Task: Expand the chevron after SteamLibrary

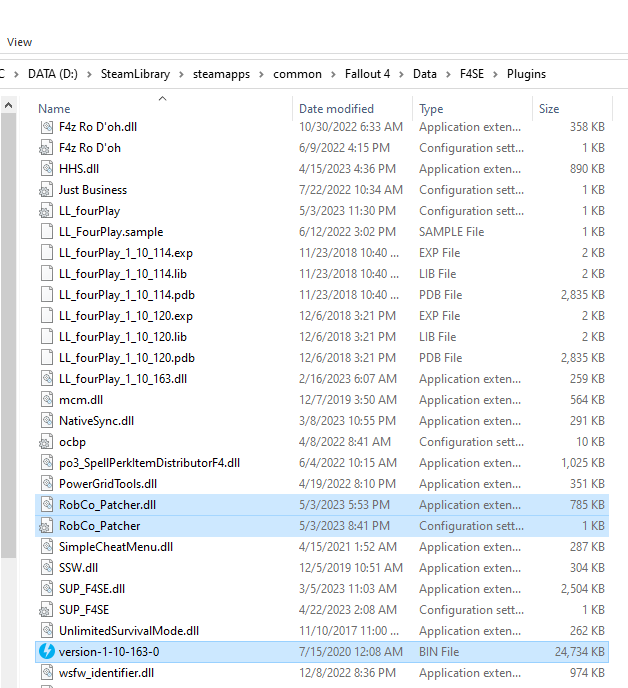Action: (x=181, y=75)
